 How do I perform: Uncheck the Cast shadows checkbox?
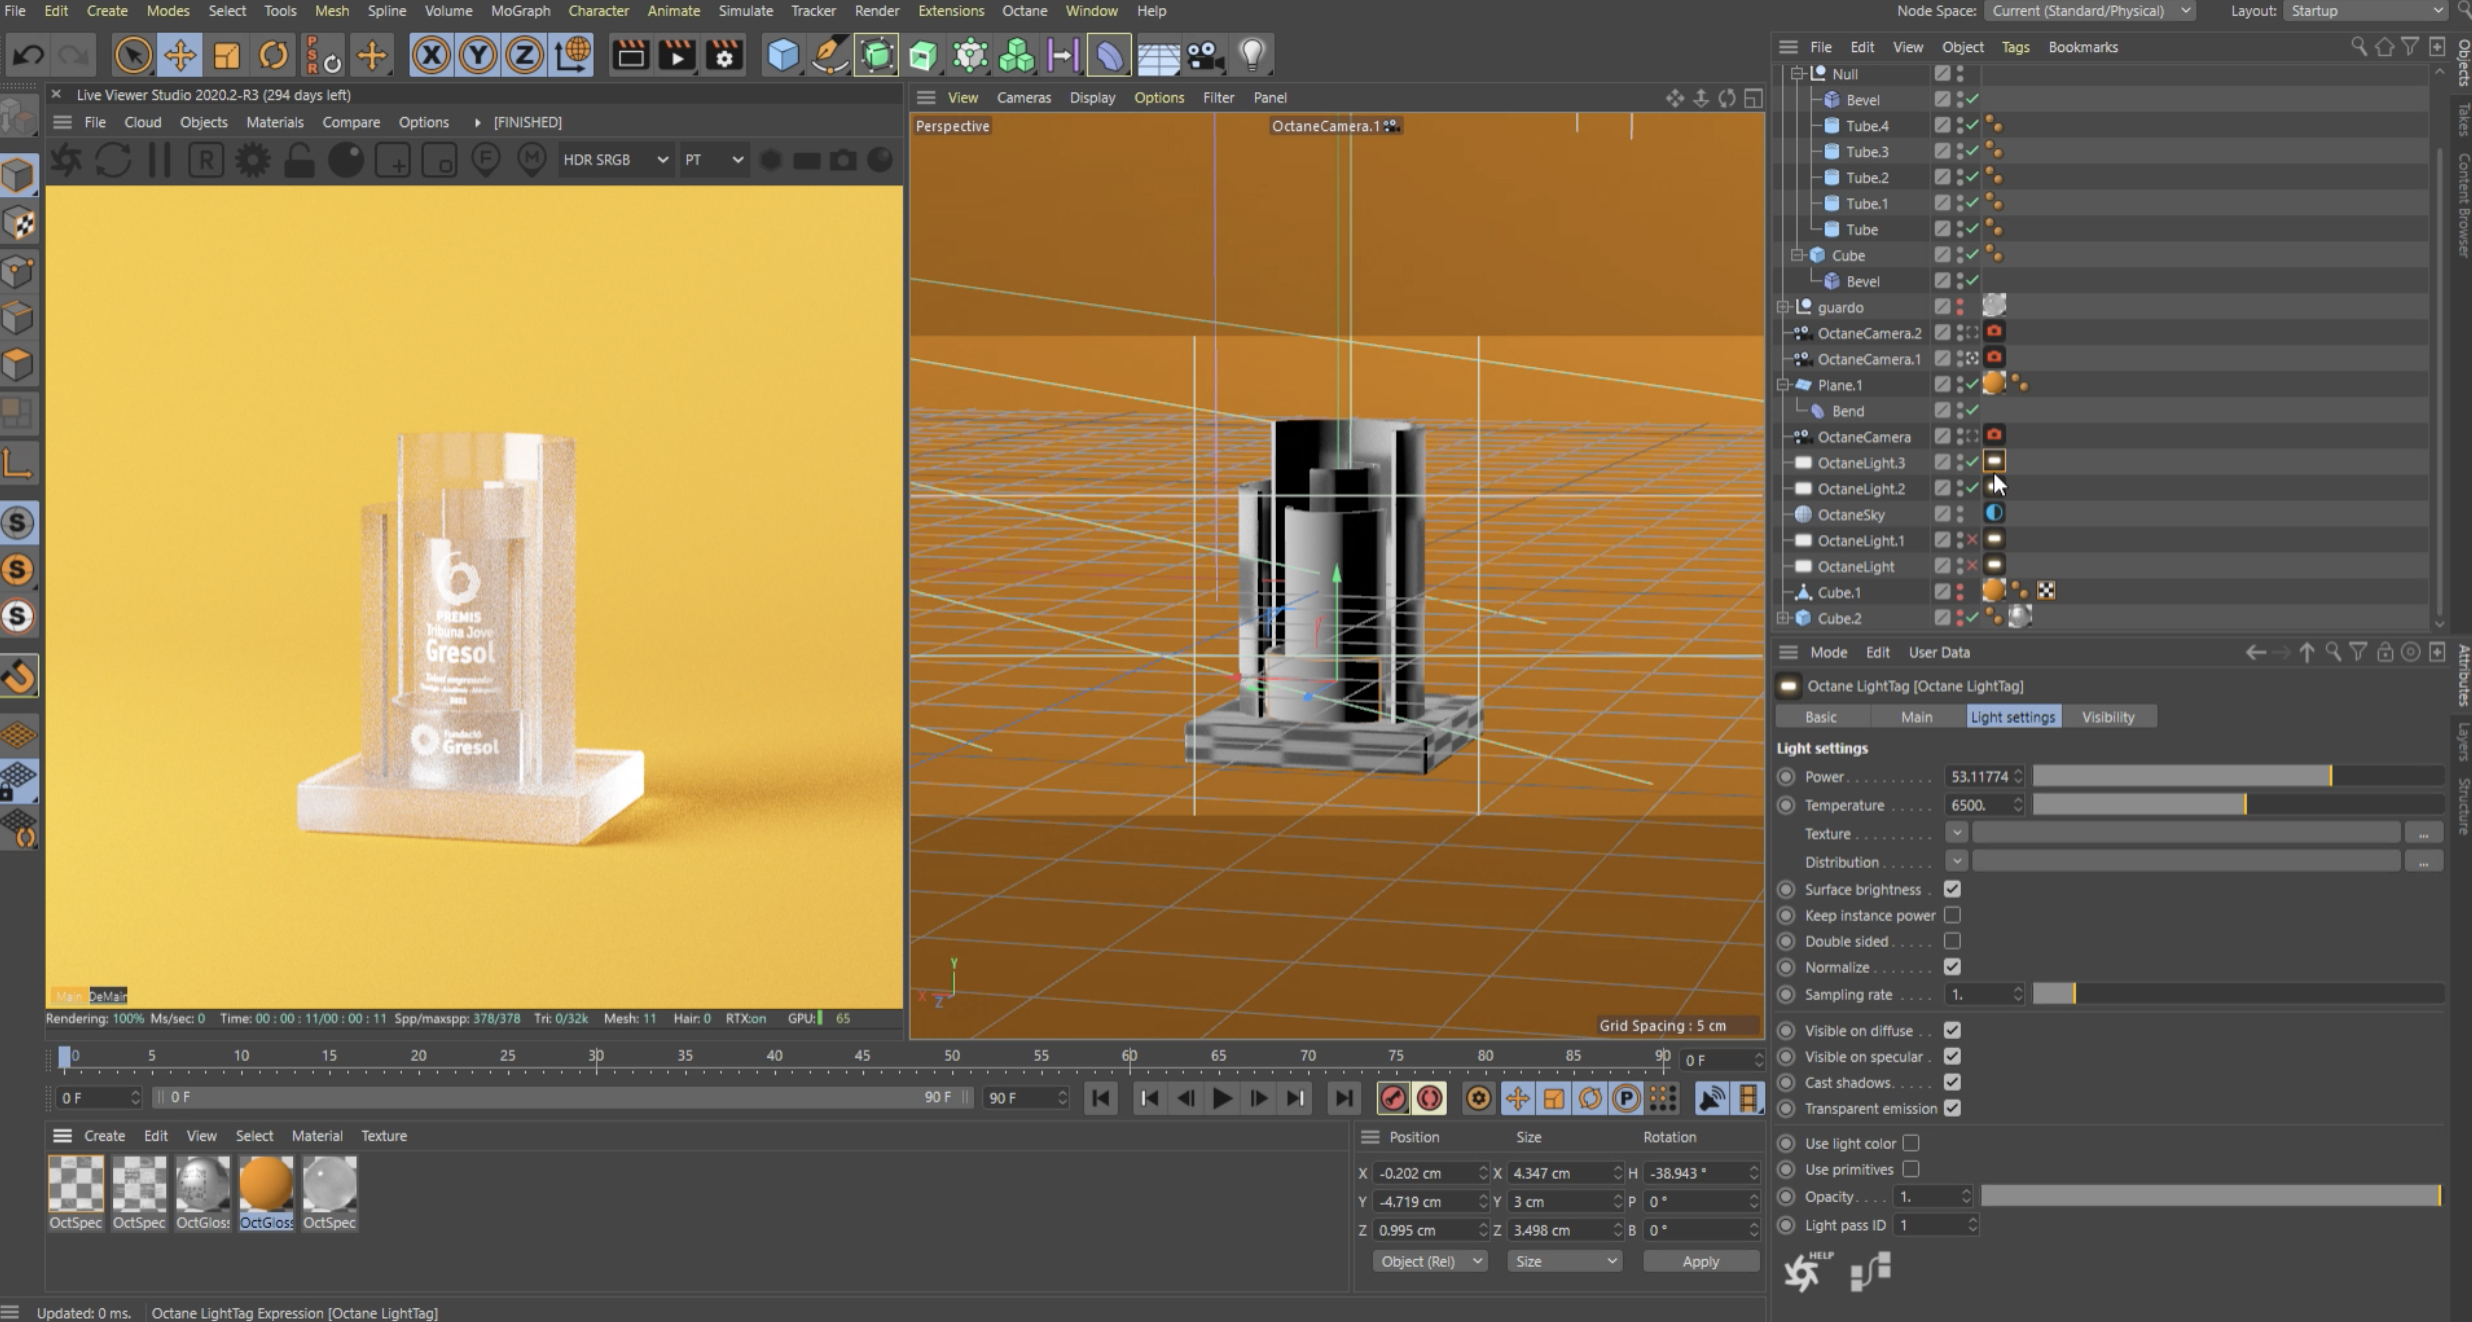tap(1952, 1082)
